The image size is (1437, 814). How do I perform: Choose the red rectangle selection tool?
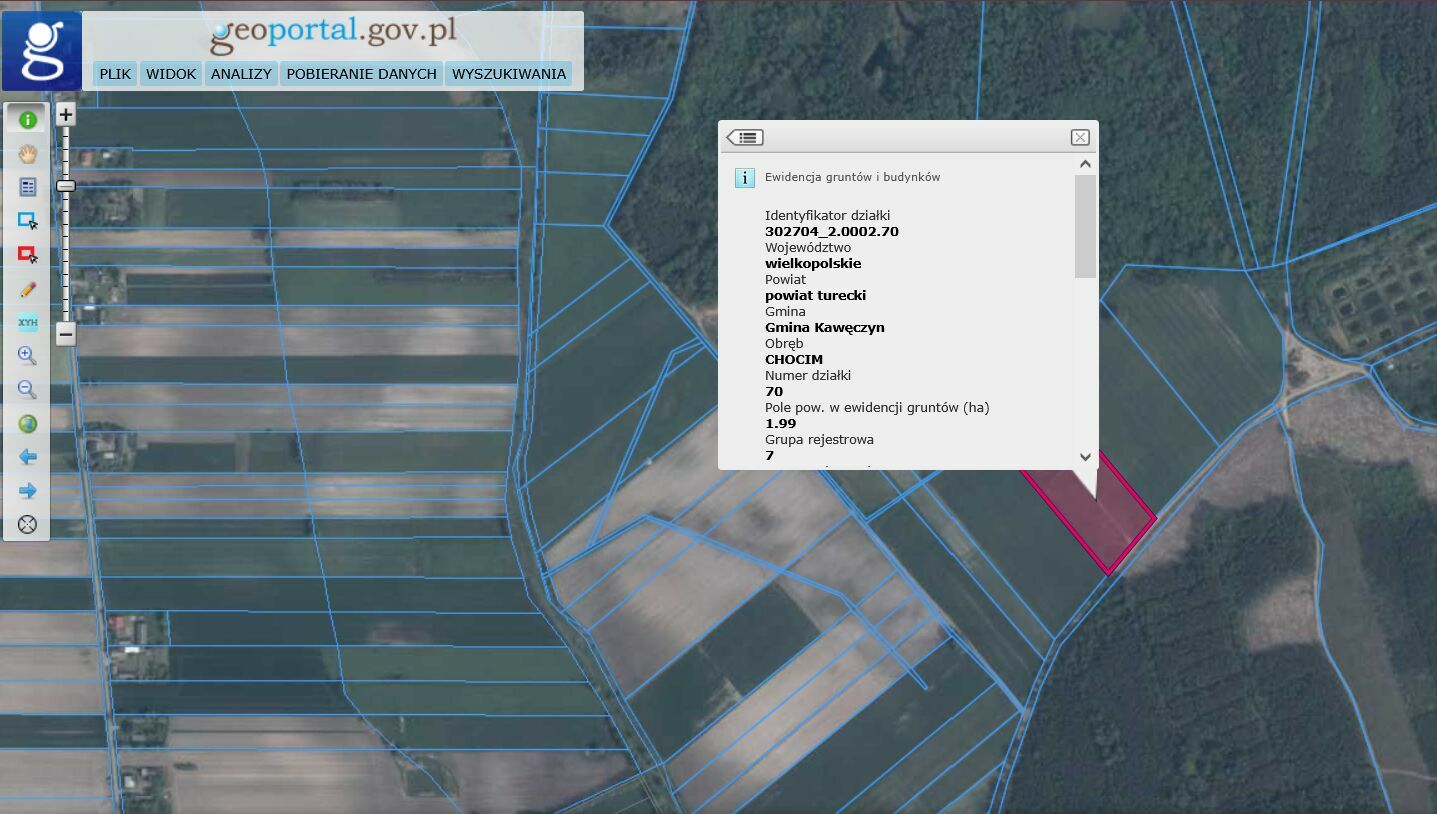pyautogui.click(x=27, y=255)
